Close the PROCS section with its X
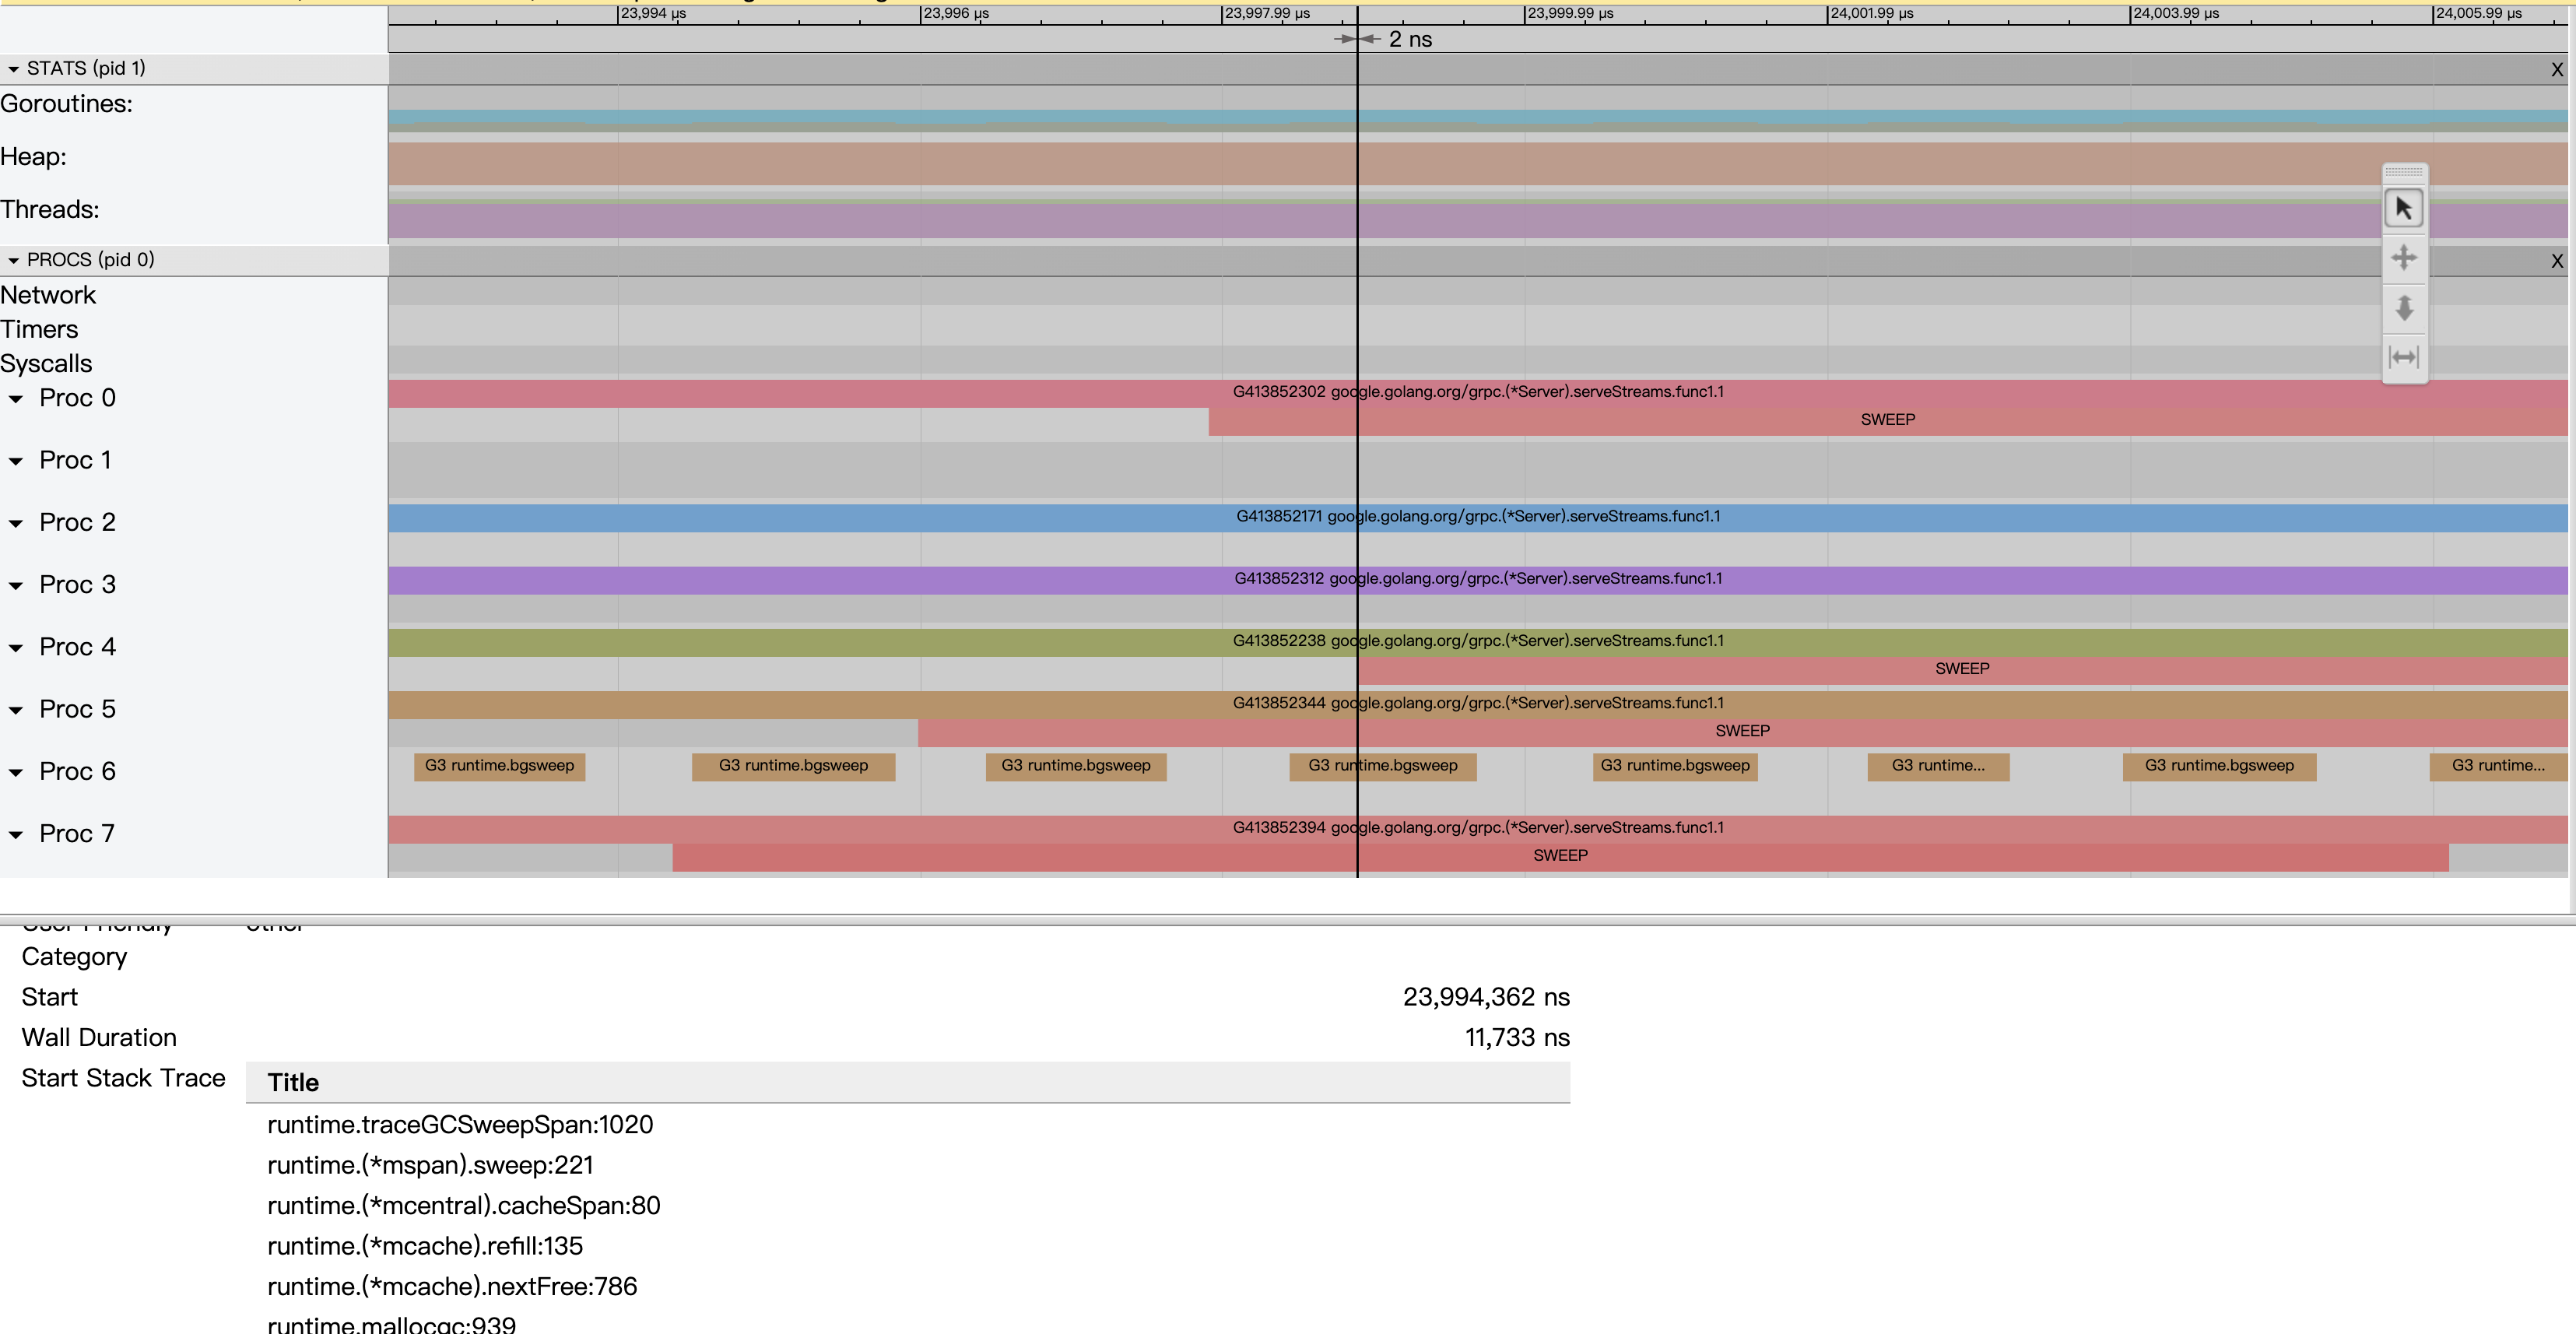 [x=2556, y=261]
